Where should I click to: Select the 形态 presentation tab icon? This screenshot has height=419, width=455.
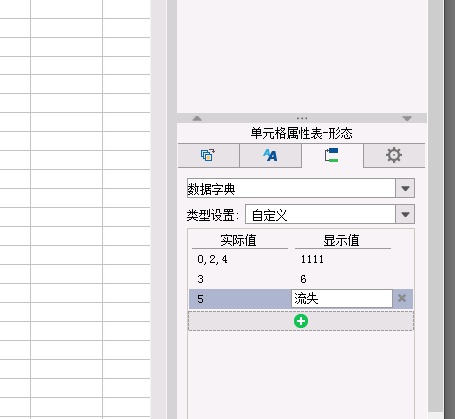point(332,155)
